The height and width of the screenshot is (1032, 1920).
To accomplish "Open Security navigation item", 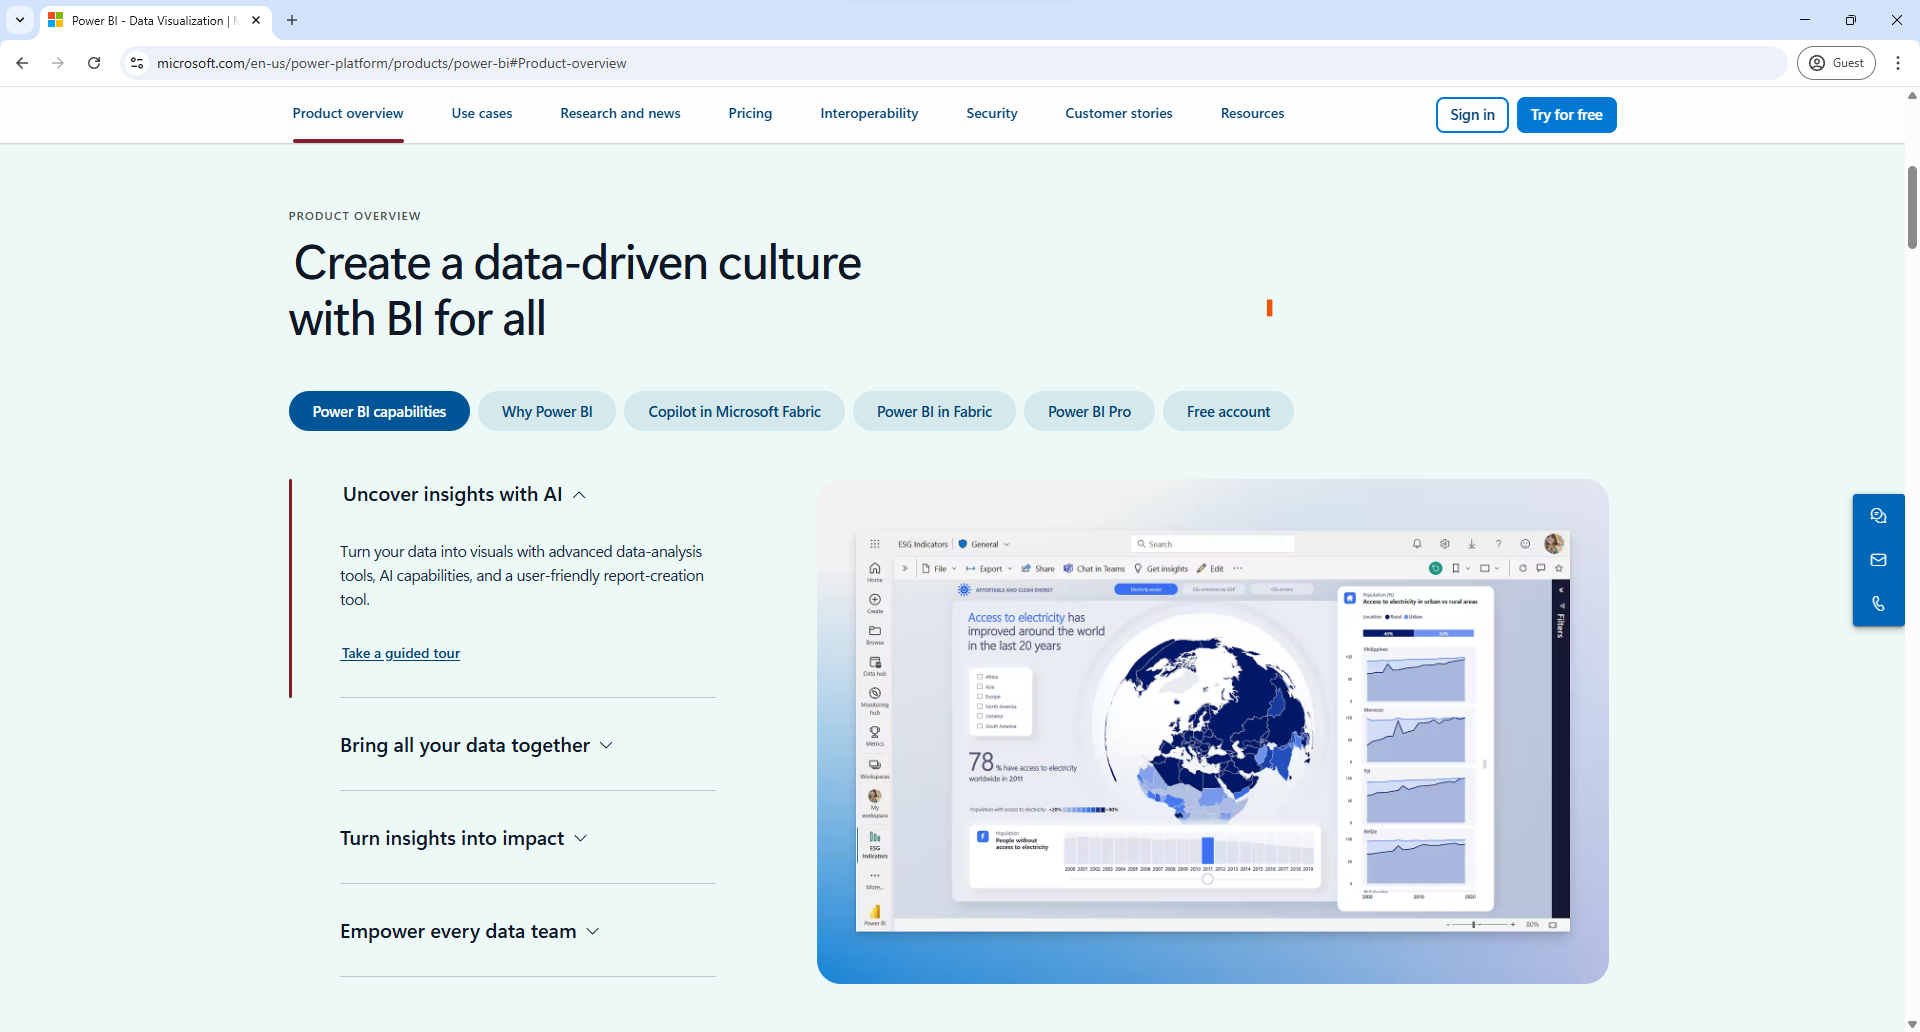I will 992,114.
